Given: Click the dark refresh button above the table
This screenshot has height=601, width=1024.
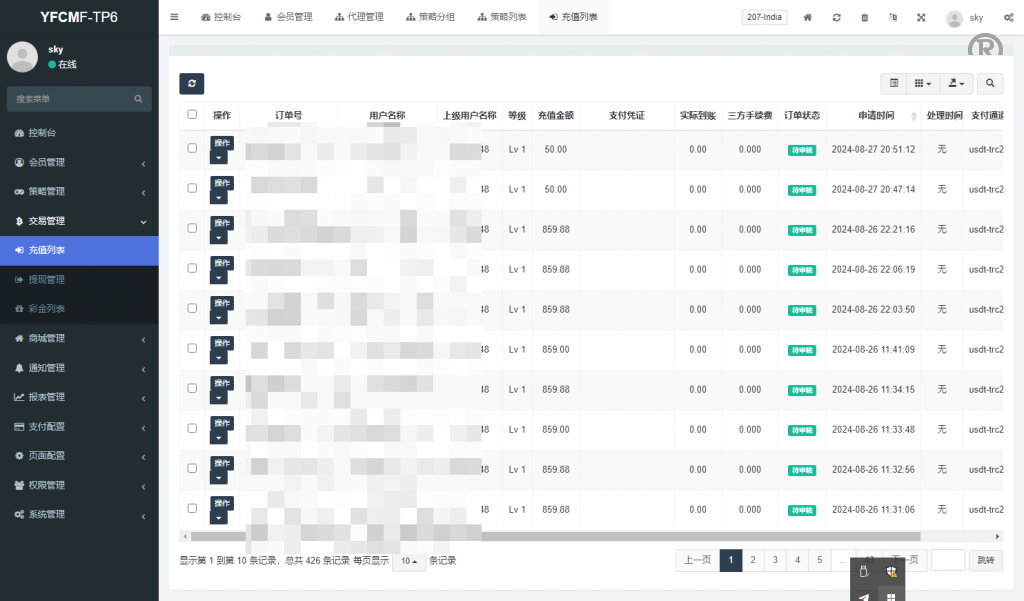Looking at the screenshot, I should 192,84.
